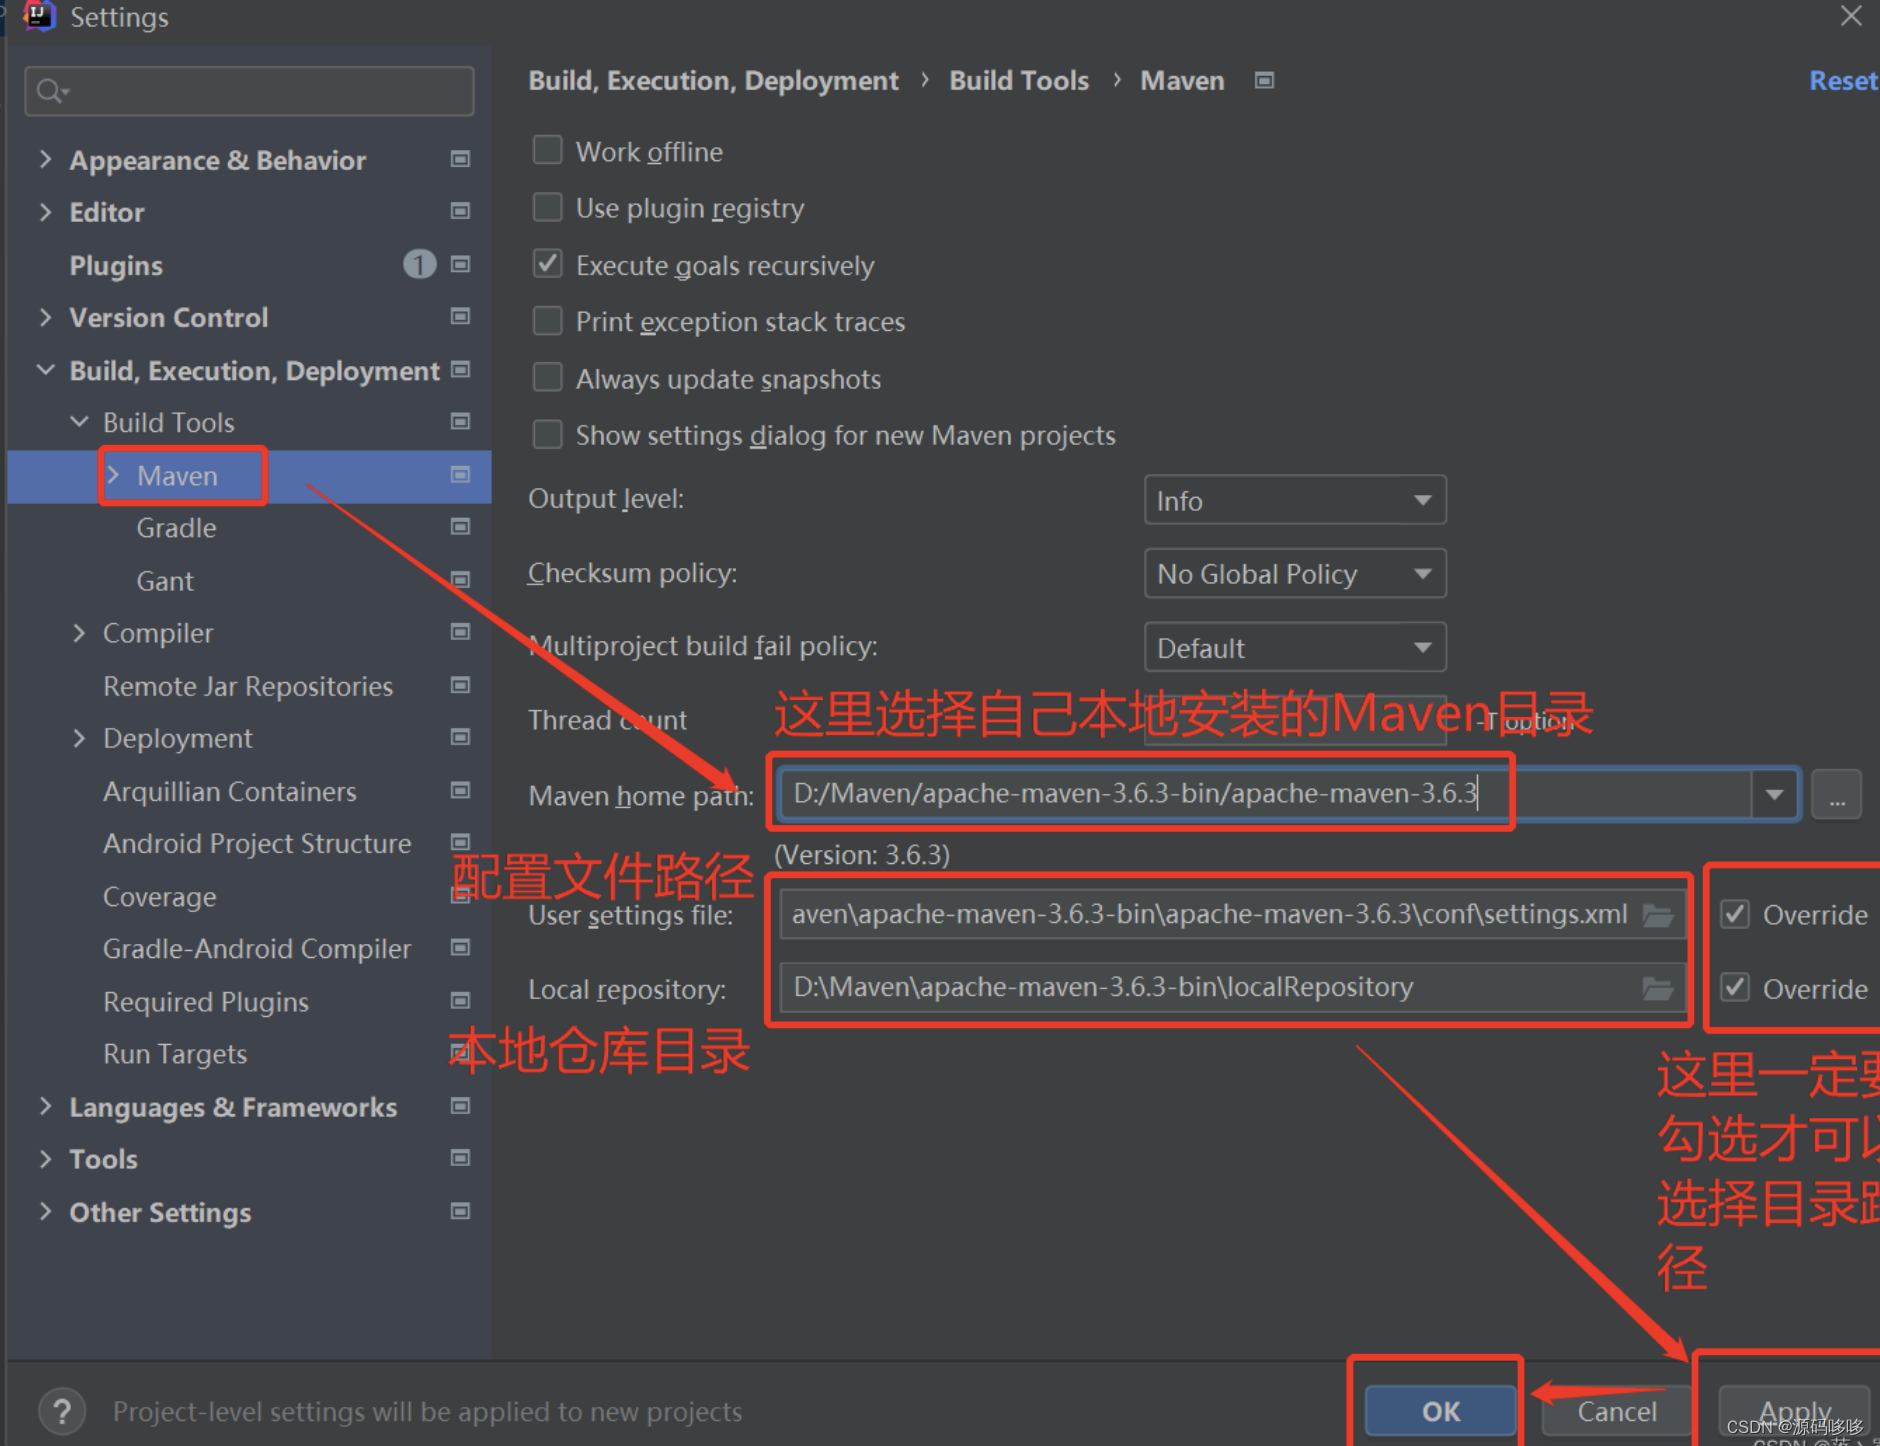This screenshot has height=1446, width=1880.
Task: Expand Other Settings section
Action: (x=45, y=1211)
